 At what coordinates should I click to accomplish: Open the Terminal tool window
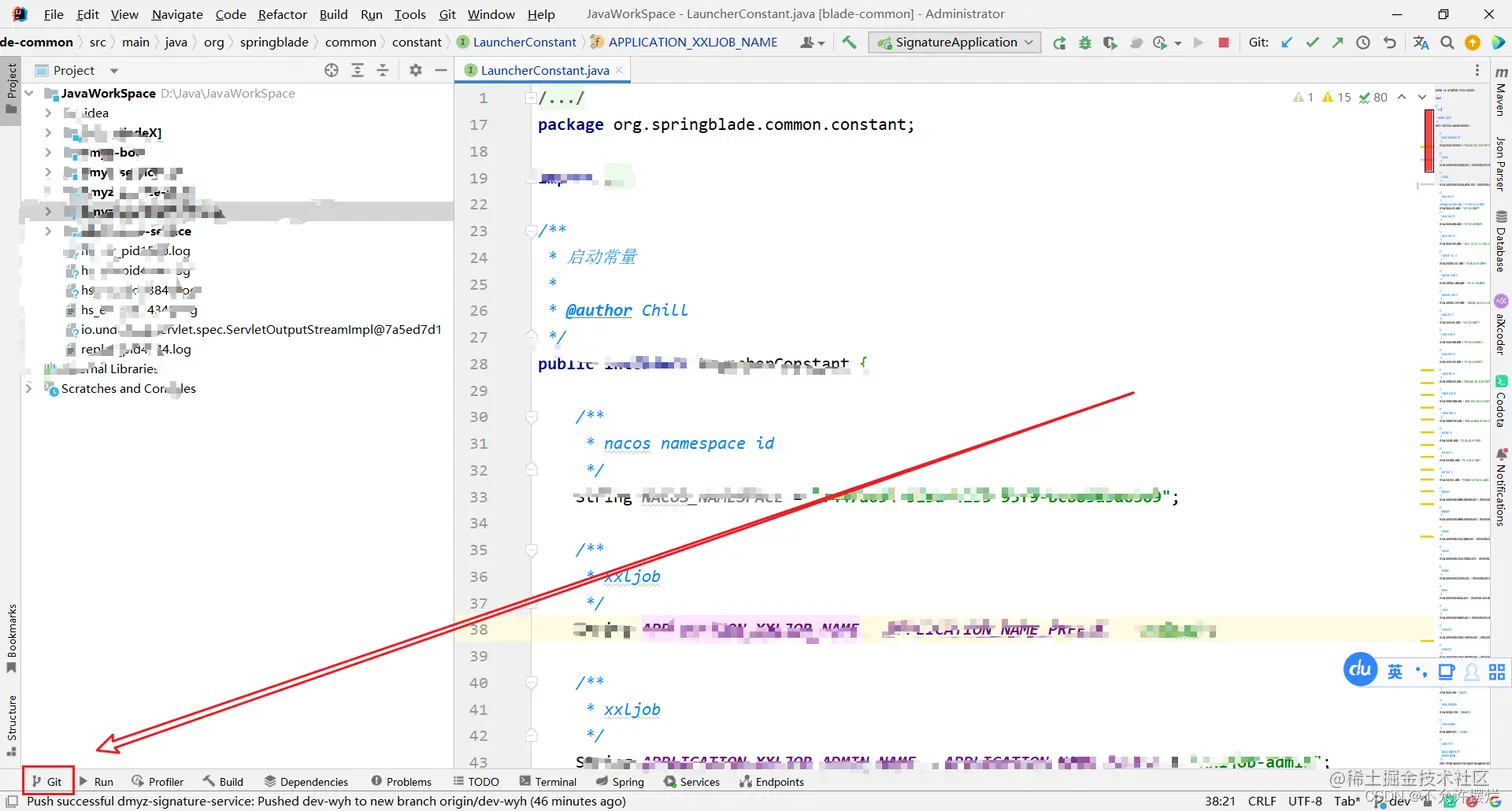tap(547, 781)
